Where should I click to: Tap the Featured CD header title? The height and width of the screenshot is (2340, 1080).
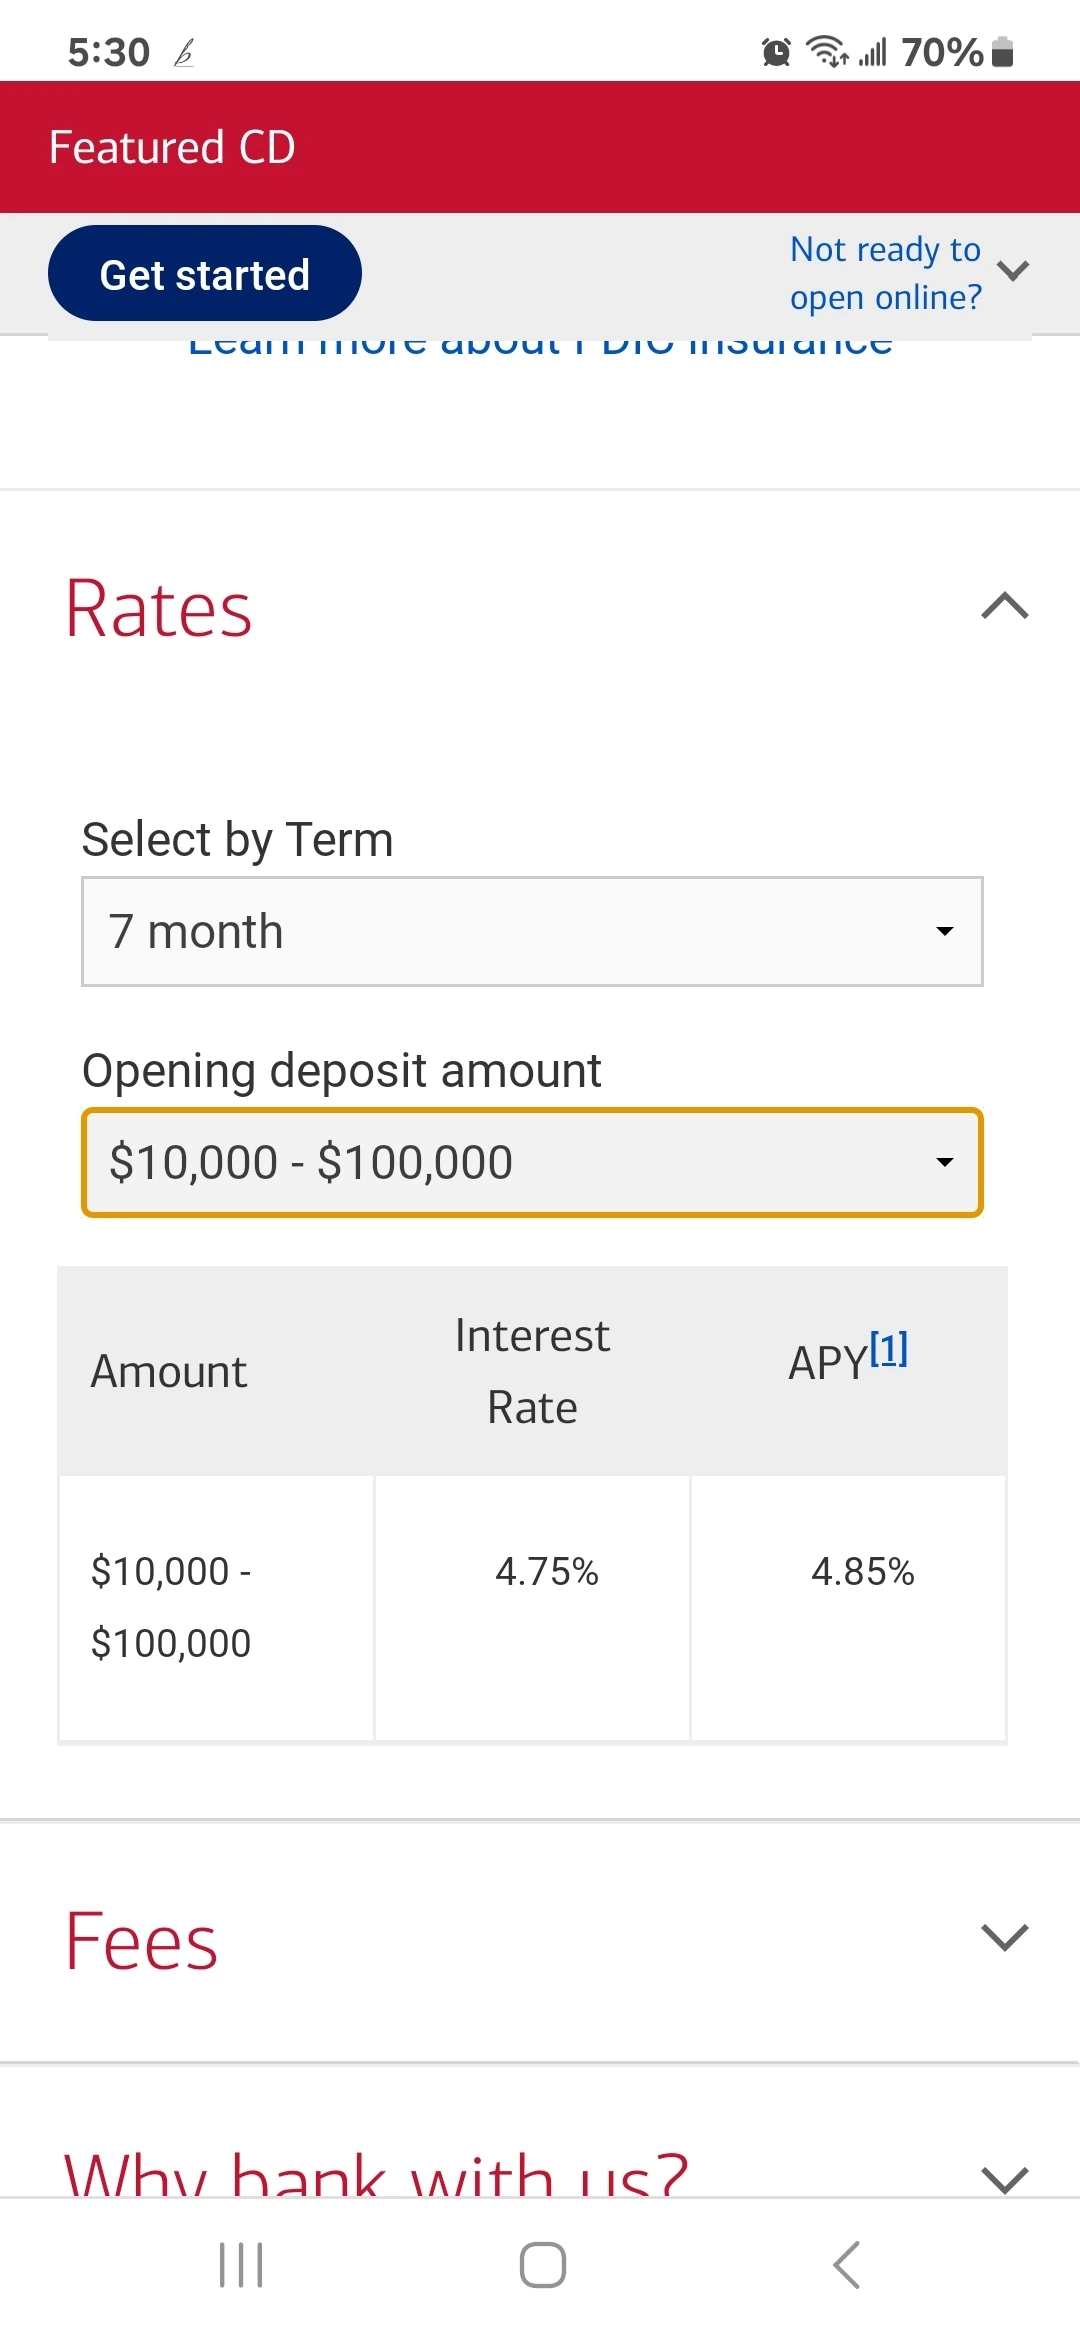[172, 147]
